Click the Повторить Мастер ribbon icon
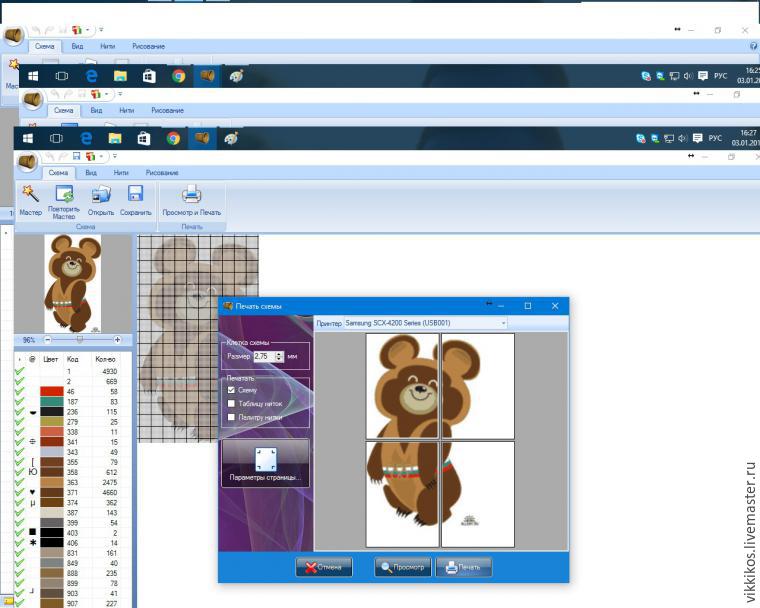 [64, 194]
